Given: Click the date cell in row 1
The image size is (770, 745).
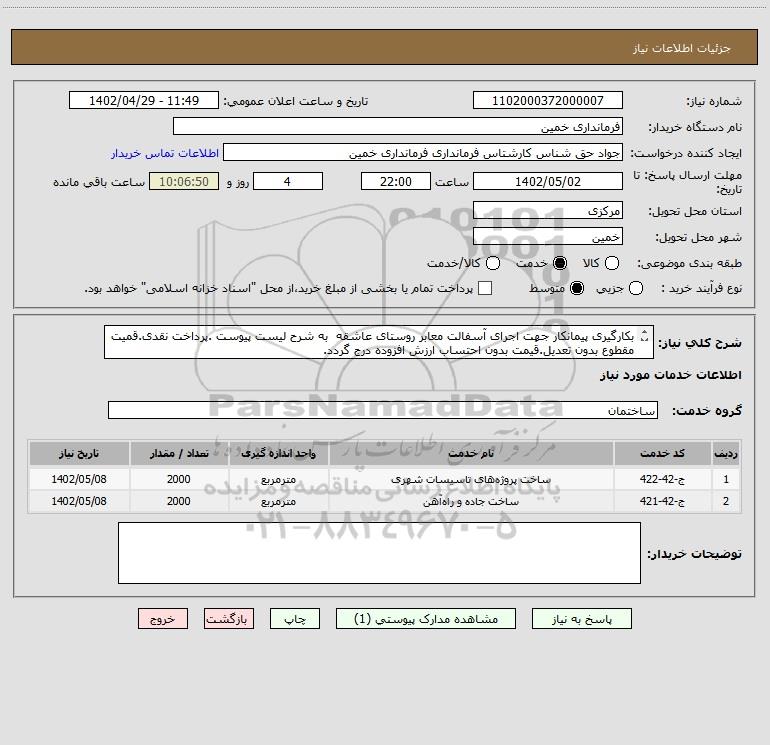Looking at the screenshot, I should tap(79, 479).
